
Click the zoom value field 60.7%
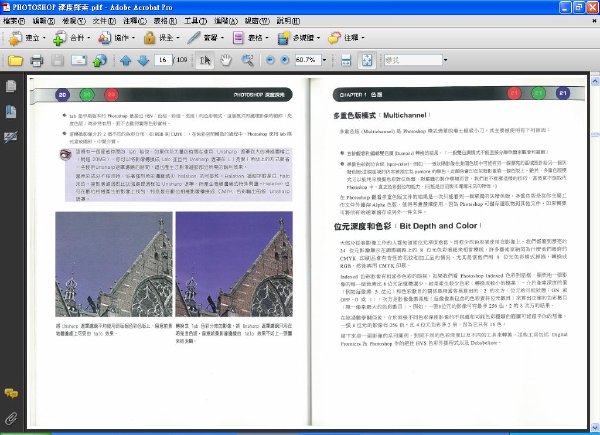[x=308, y=60]
